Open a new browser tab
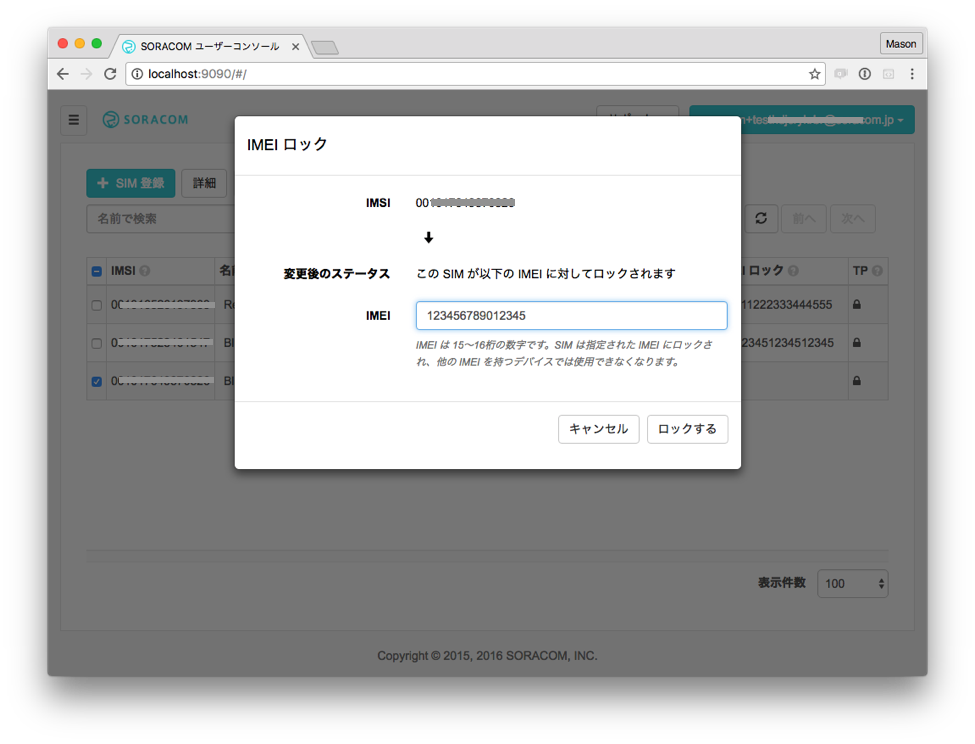 324,47
